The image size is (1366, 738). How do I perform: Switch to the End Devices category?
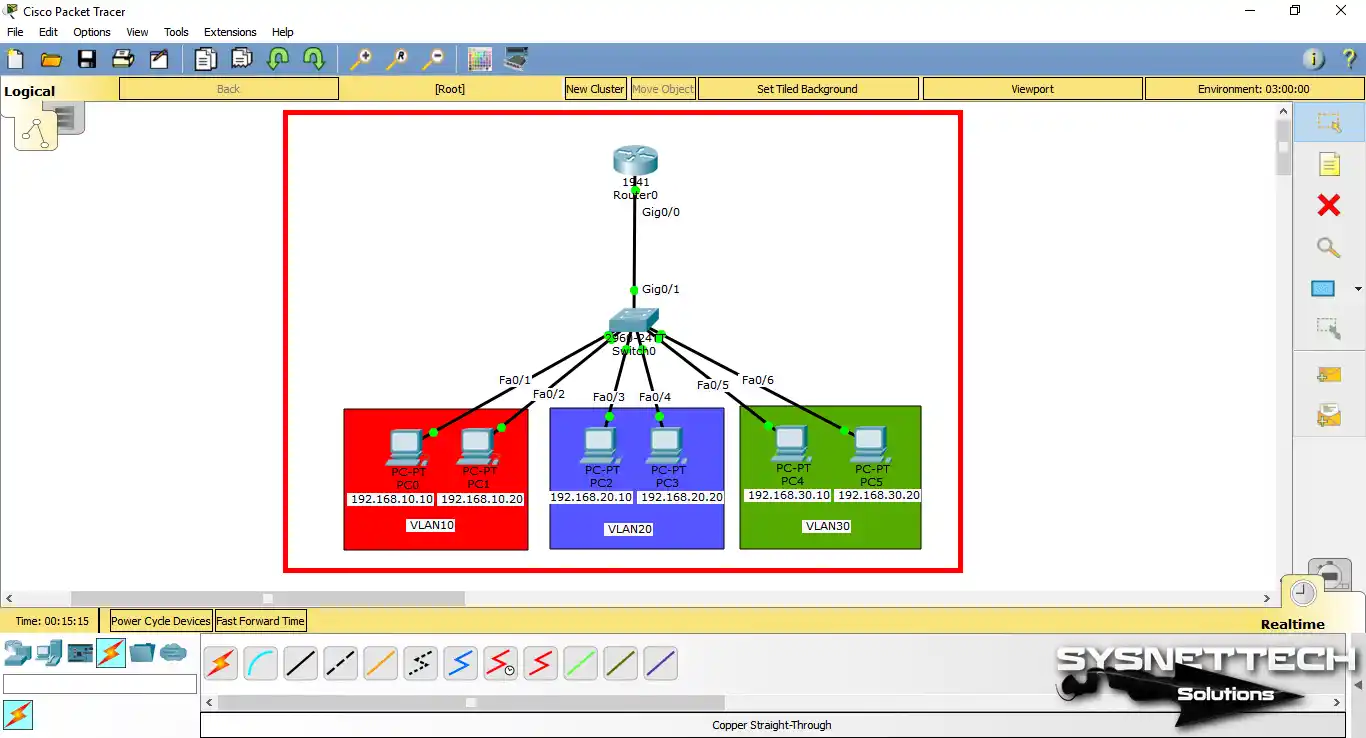click(48, 653)
